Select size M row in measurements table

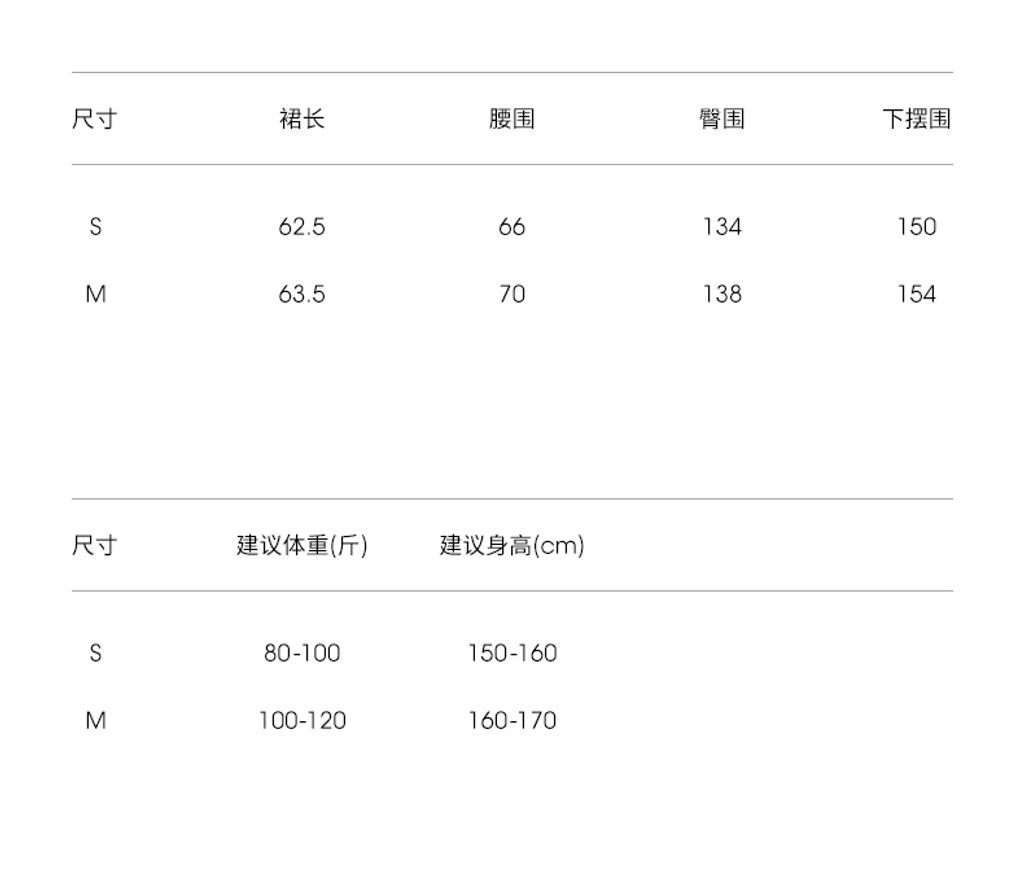512,294
